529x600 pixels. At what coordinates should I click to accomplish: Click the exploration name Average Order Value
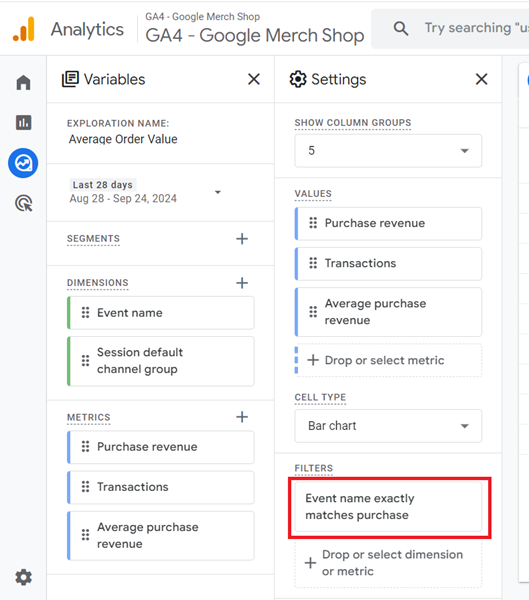(x=123, y=139)
